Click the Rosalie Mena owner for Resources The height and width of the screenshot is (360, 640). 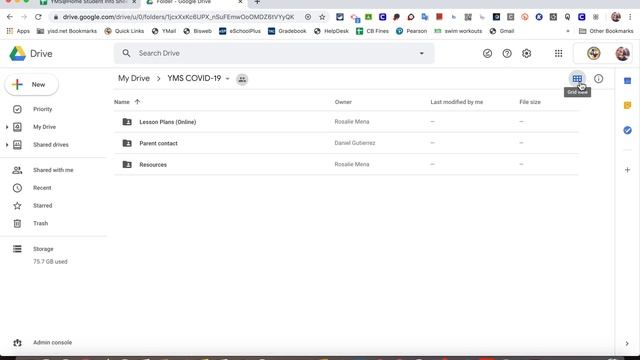[x=352, y=164]
